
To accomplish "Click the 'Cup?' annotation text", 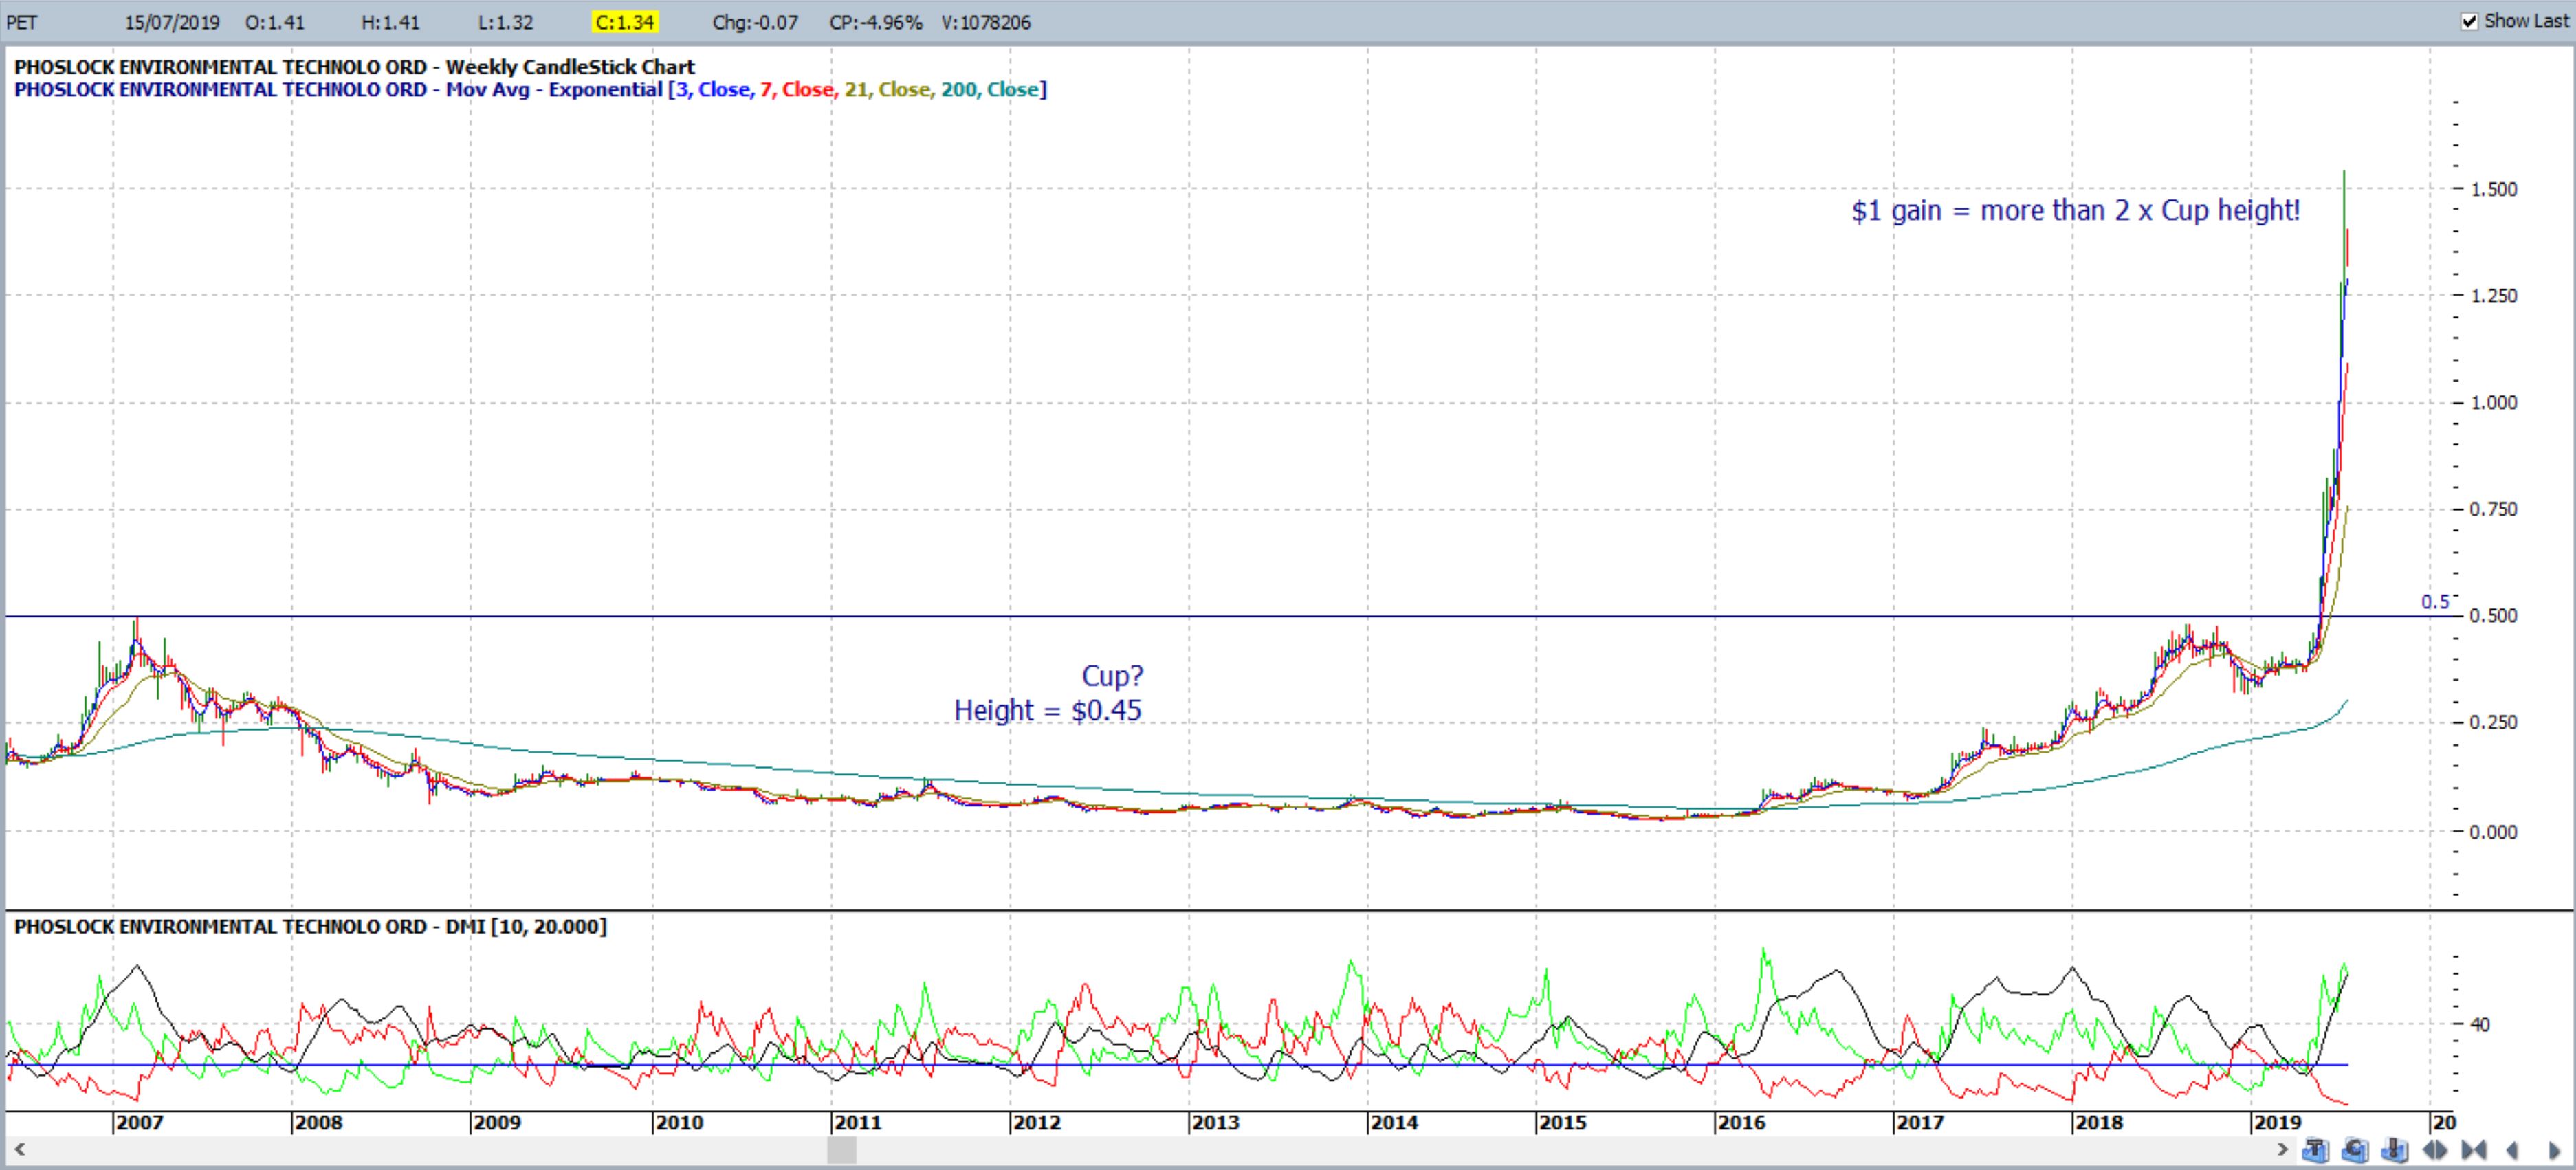I will coord(1112,677).
